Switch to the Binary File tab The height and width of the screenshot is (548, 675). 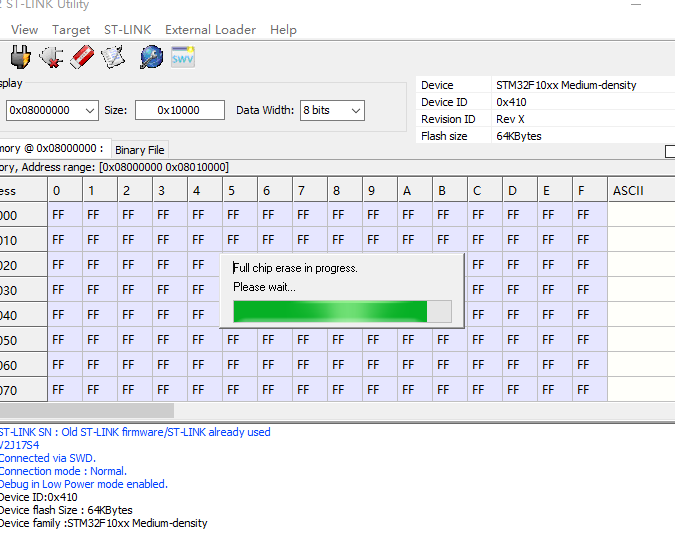pyautogui.click(x=140, y=150)
